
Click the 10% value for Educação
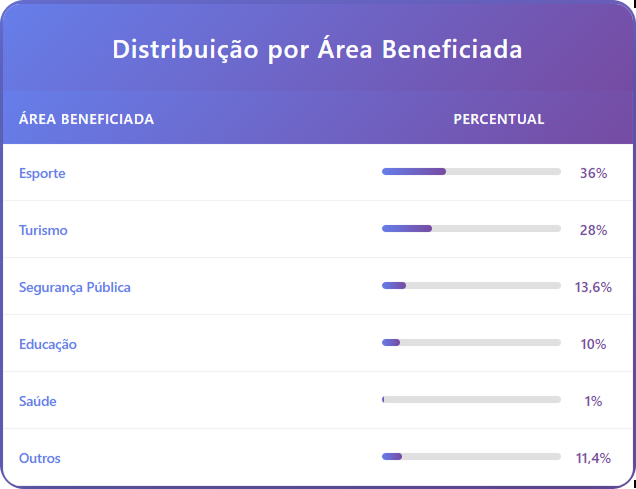593,344
